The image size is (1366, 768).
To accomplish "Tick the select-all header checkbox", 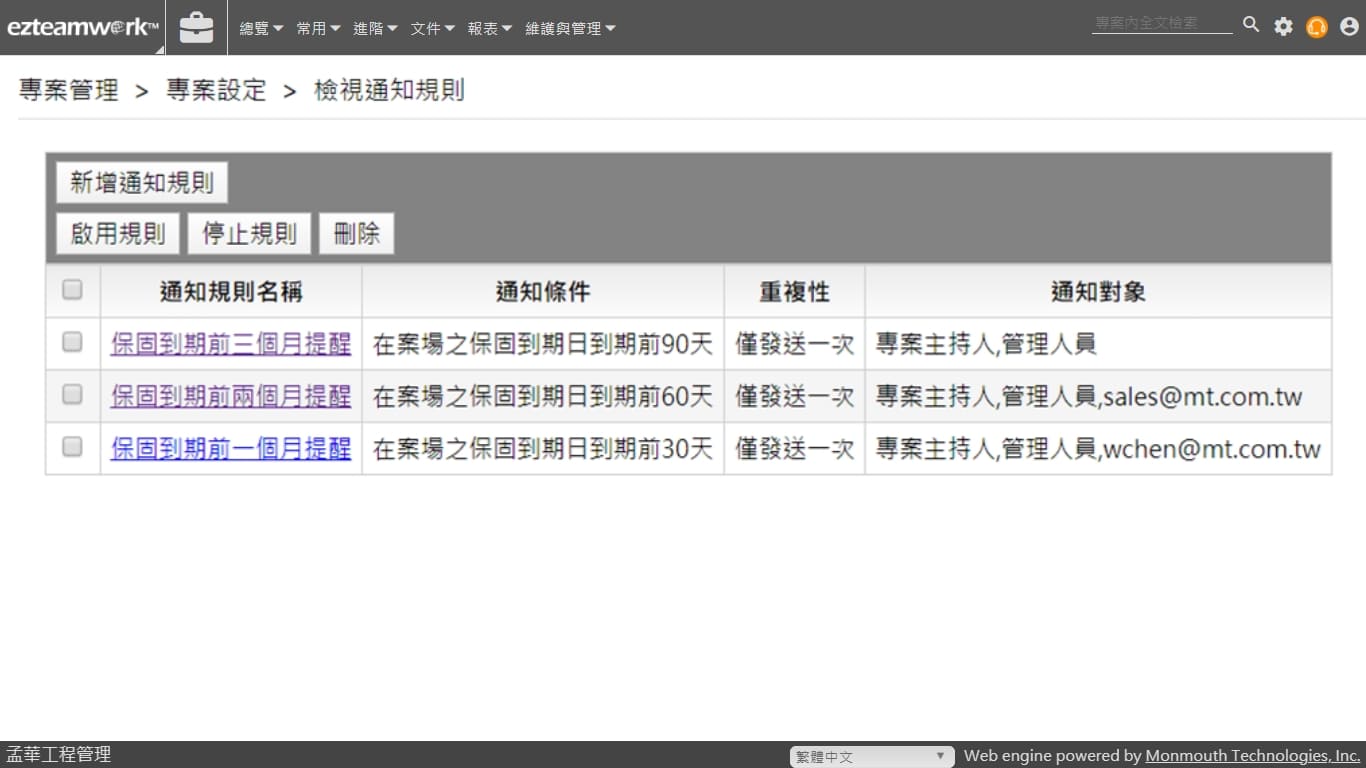I will [x=72, y=290].
